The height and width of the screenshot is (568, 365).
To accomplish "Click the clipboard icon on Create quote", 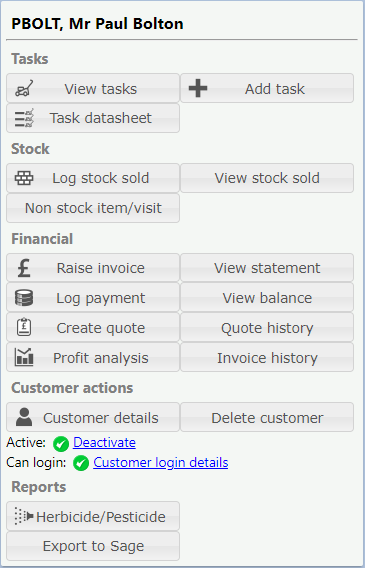I will click(24, 327).
